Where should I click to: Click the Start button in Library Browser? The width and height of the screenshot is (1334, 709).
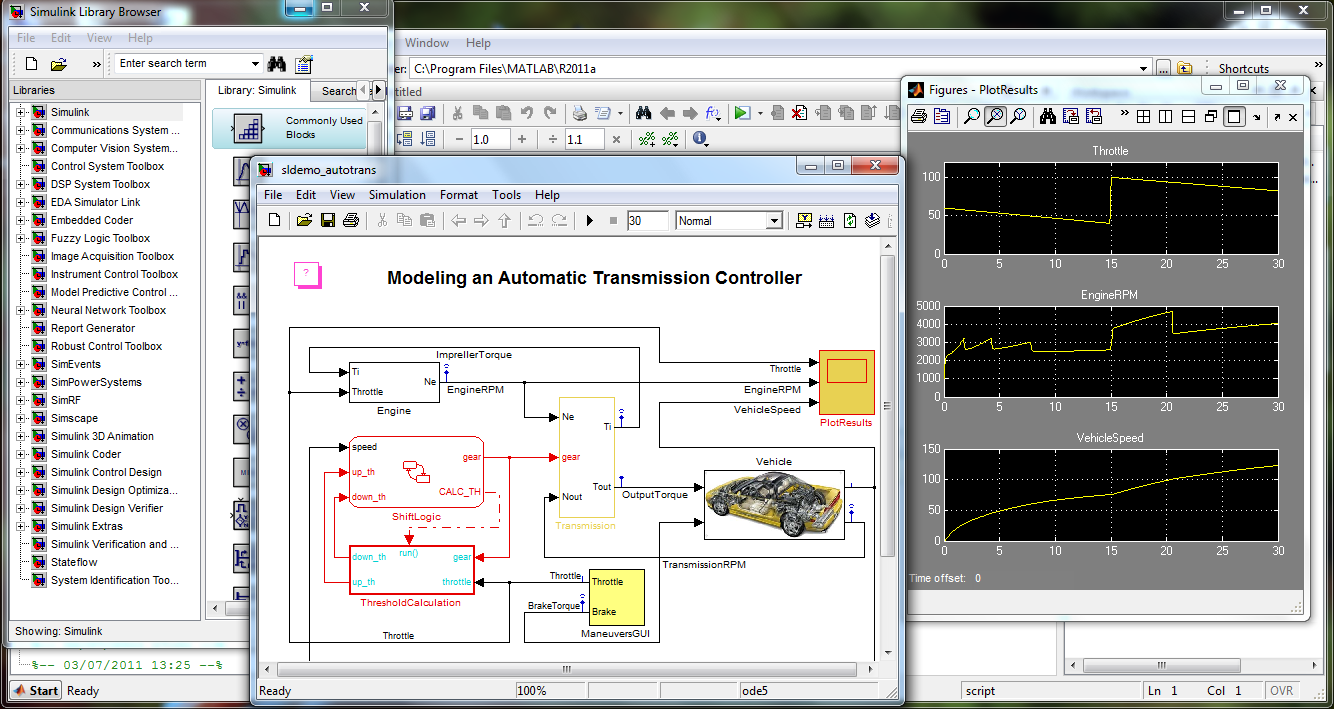[x=35, y=690]
